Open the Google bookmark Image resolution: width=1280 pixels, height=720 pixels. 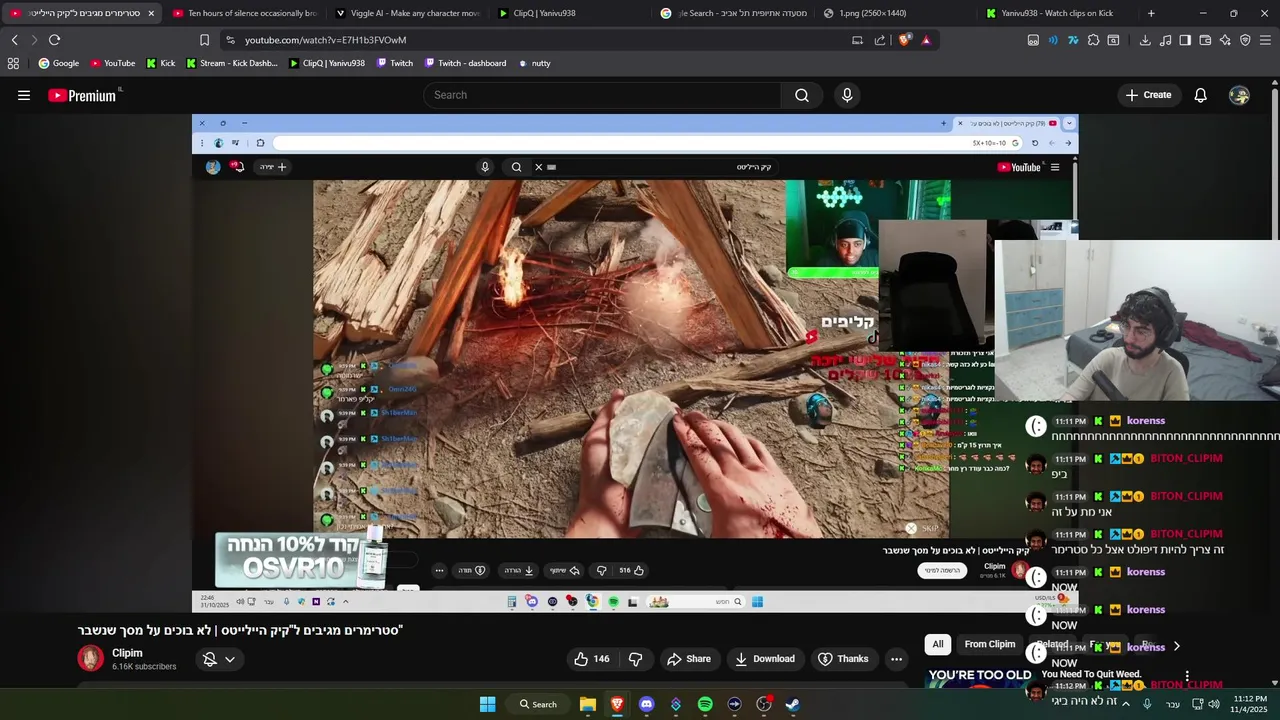click(x=58, y=63)
